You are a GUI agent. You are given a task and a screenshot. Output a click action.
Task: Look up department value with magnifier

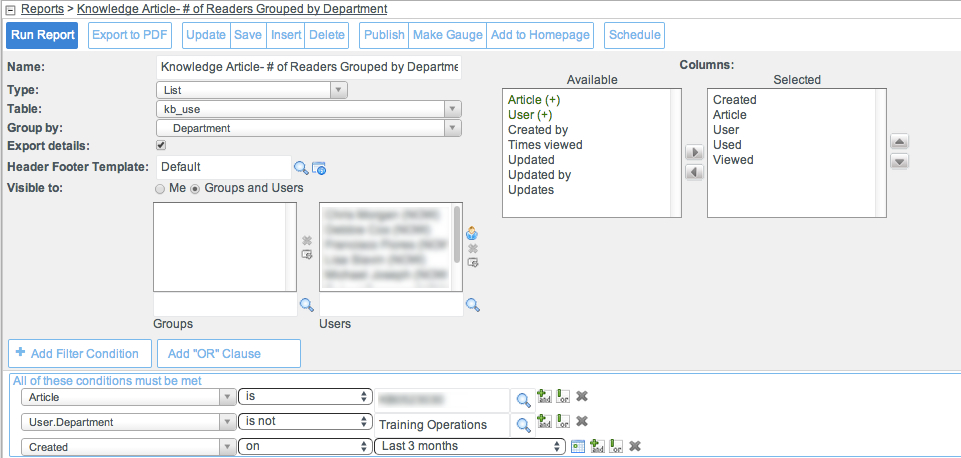coord(523,425)
